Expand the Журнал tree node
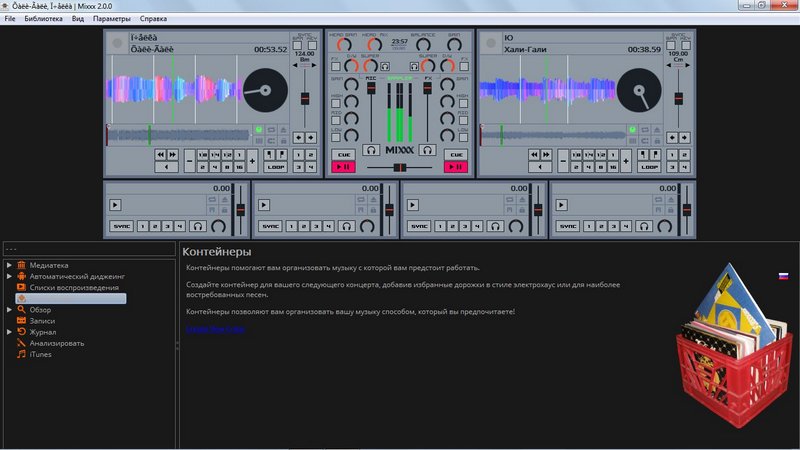The image size is (800, 450). (9, 332)
